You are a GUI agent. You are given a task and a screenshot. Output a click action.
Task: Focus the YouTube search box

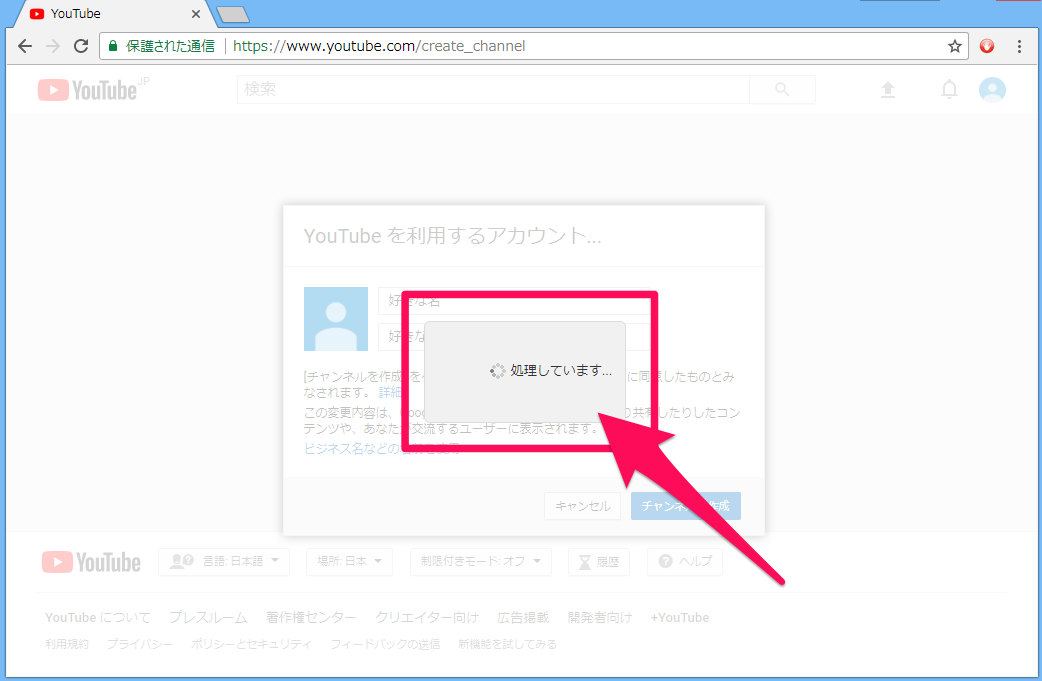pyautogui.click(x=493, y=89)
